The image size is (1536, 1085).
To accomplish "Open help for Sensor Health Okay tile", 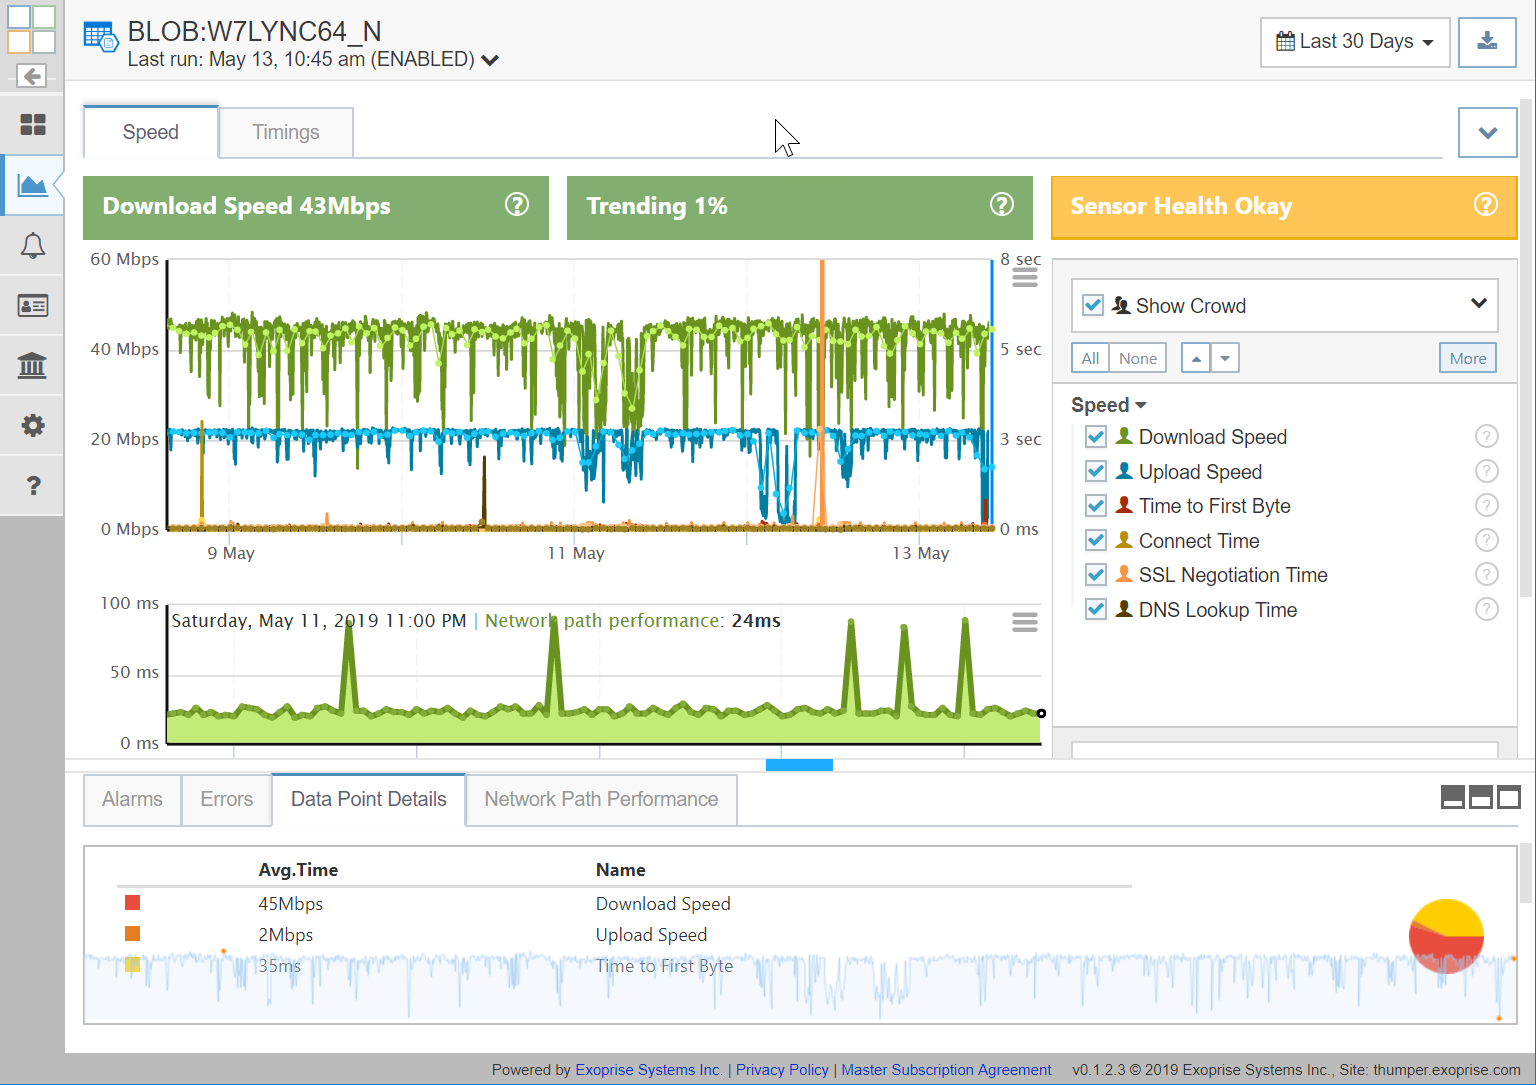I will 1486,205.
